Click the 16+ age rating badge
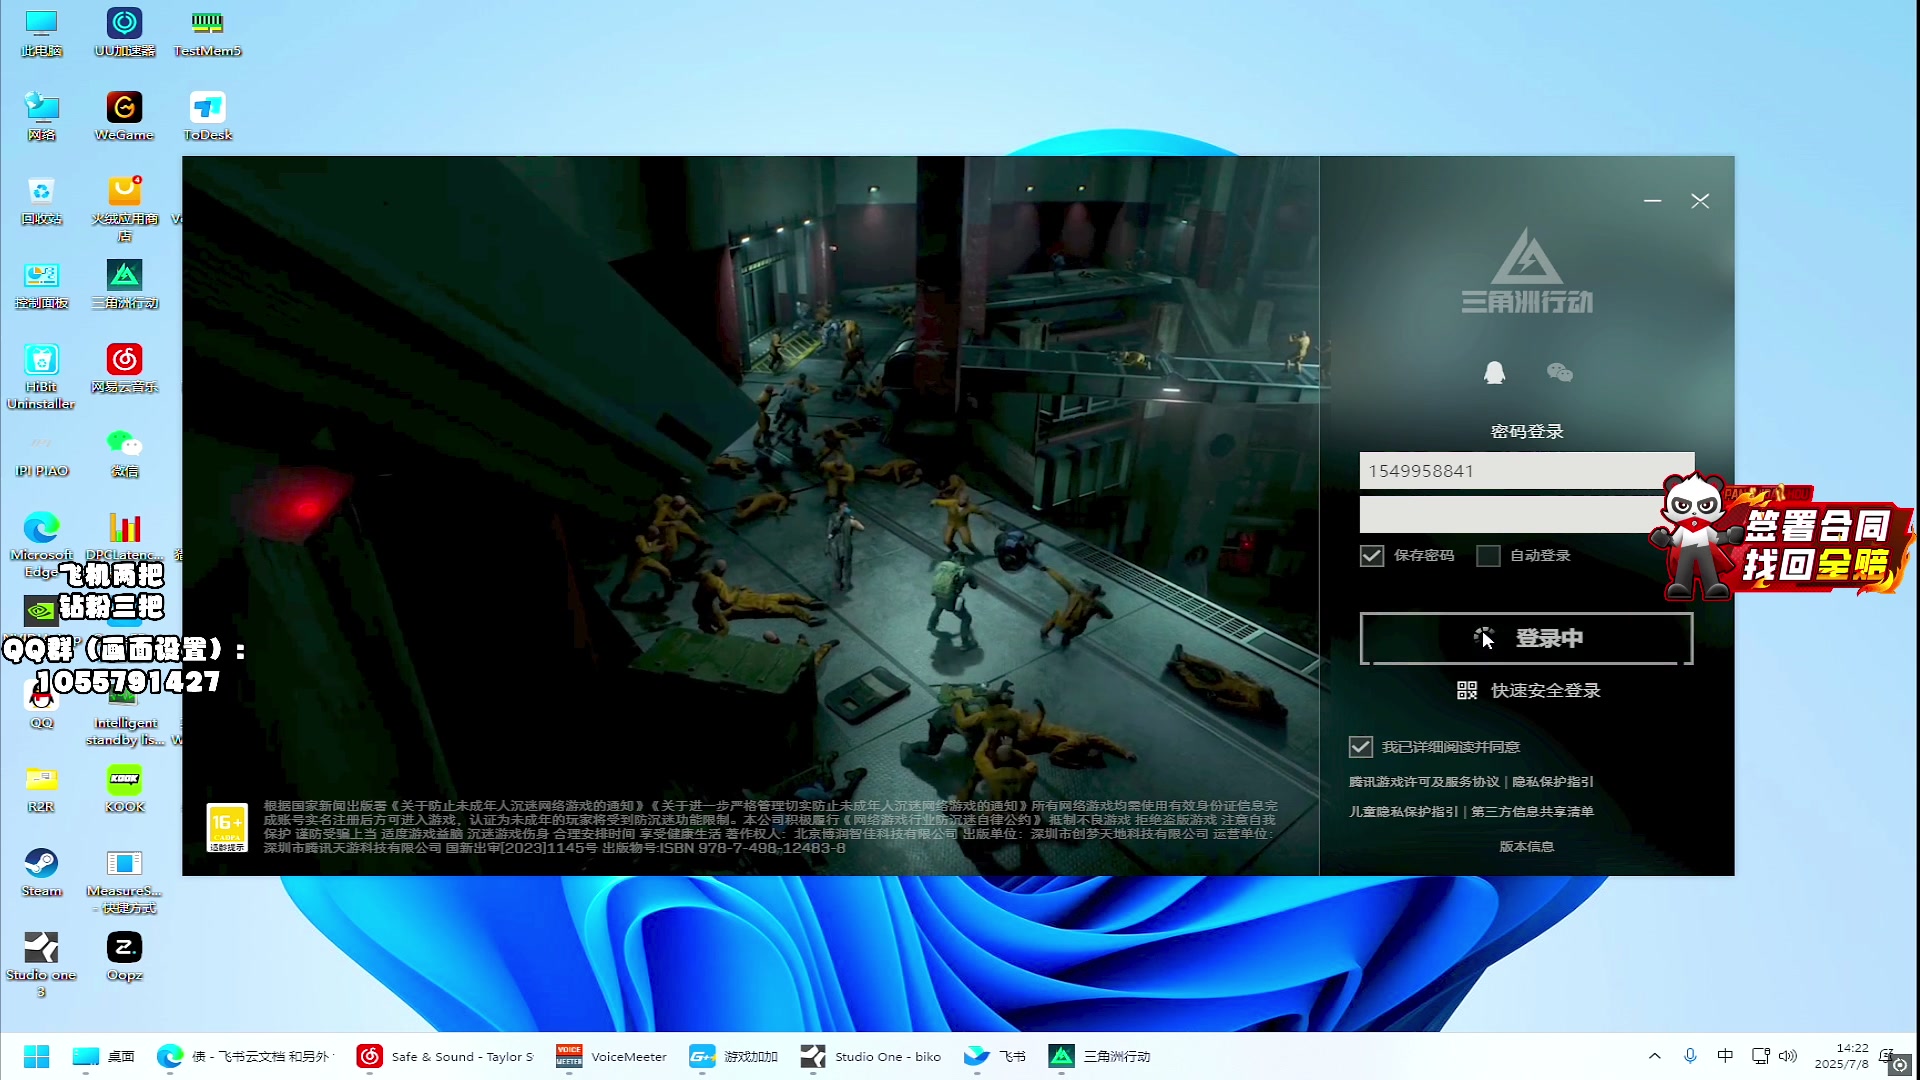The height and width of the screenshot is (1080, 1920). [227, 828]
